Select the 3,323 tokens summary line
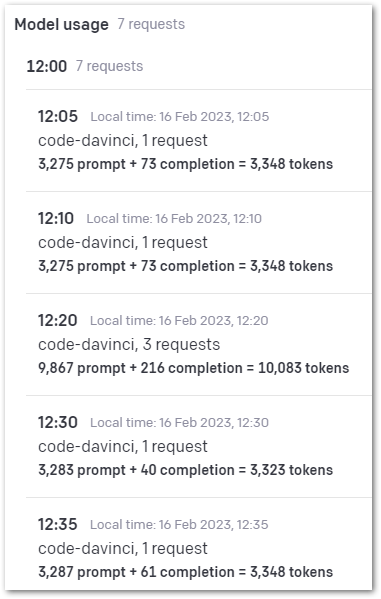381x599 pixels. [x=185, y=470]
